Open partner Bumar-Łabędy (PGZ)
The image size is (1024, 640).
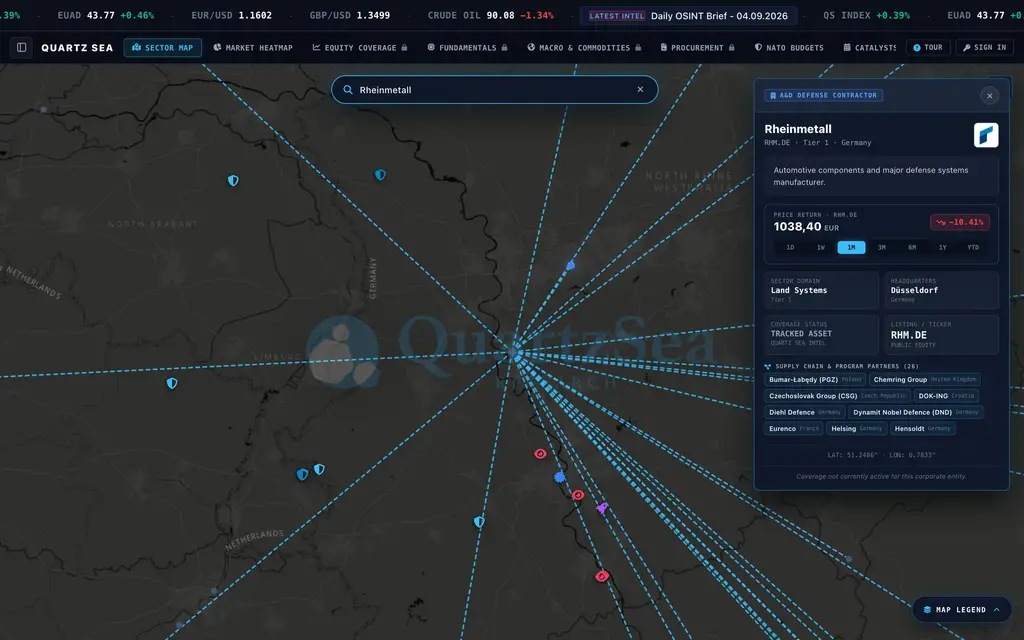point(815,379)
